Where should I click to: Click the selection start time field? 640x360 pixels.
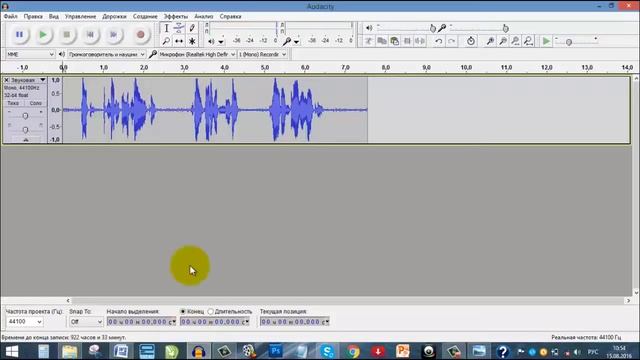tap(141, 322)
